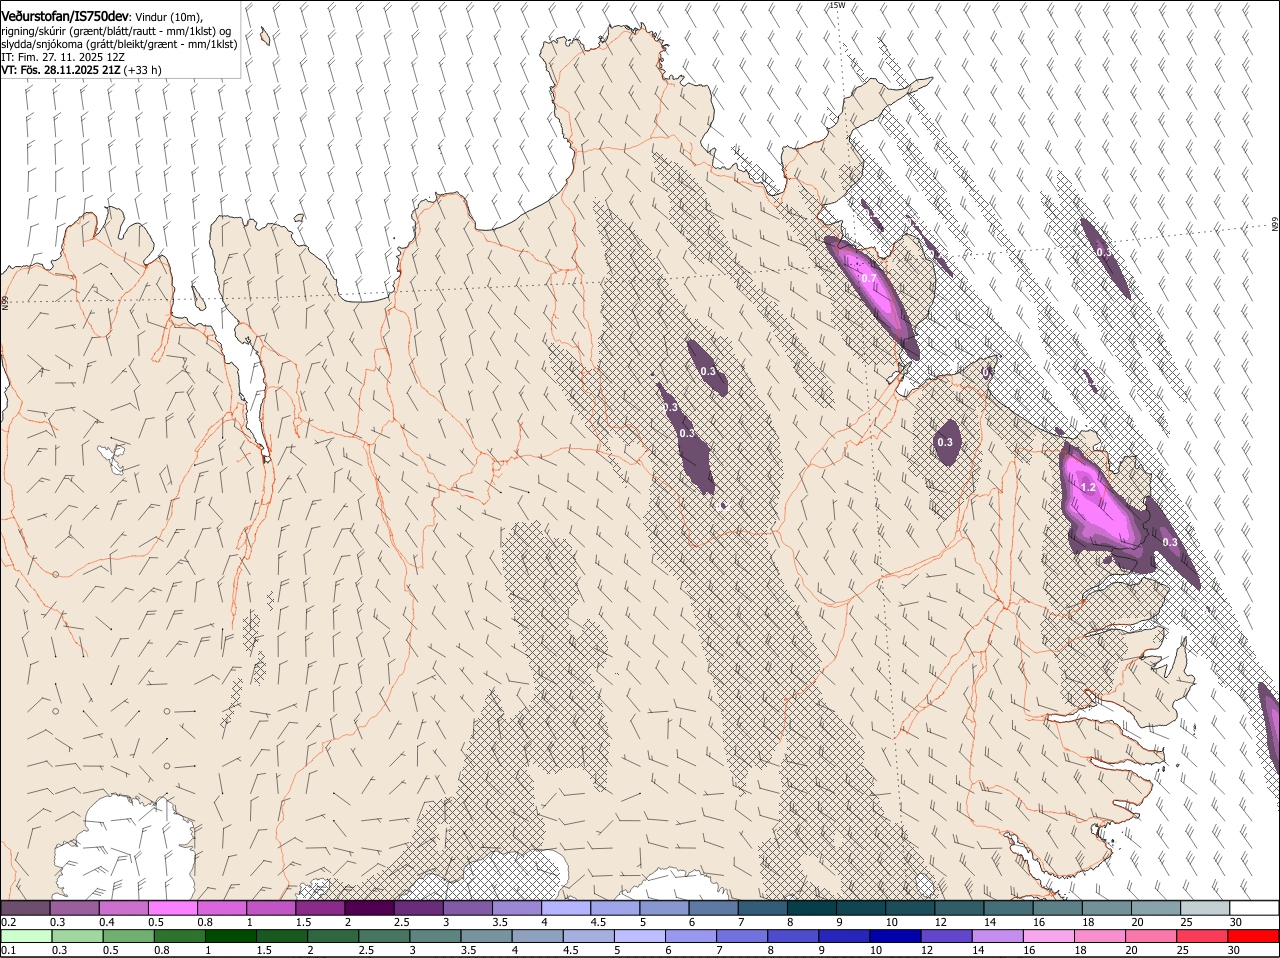The width and height of the screenshot is (1280, 958).
Task: Click the VT: Fös. 28.11.2025 21Z valid time
Action: pyautogui.click(x=61, y=70)
